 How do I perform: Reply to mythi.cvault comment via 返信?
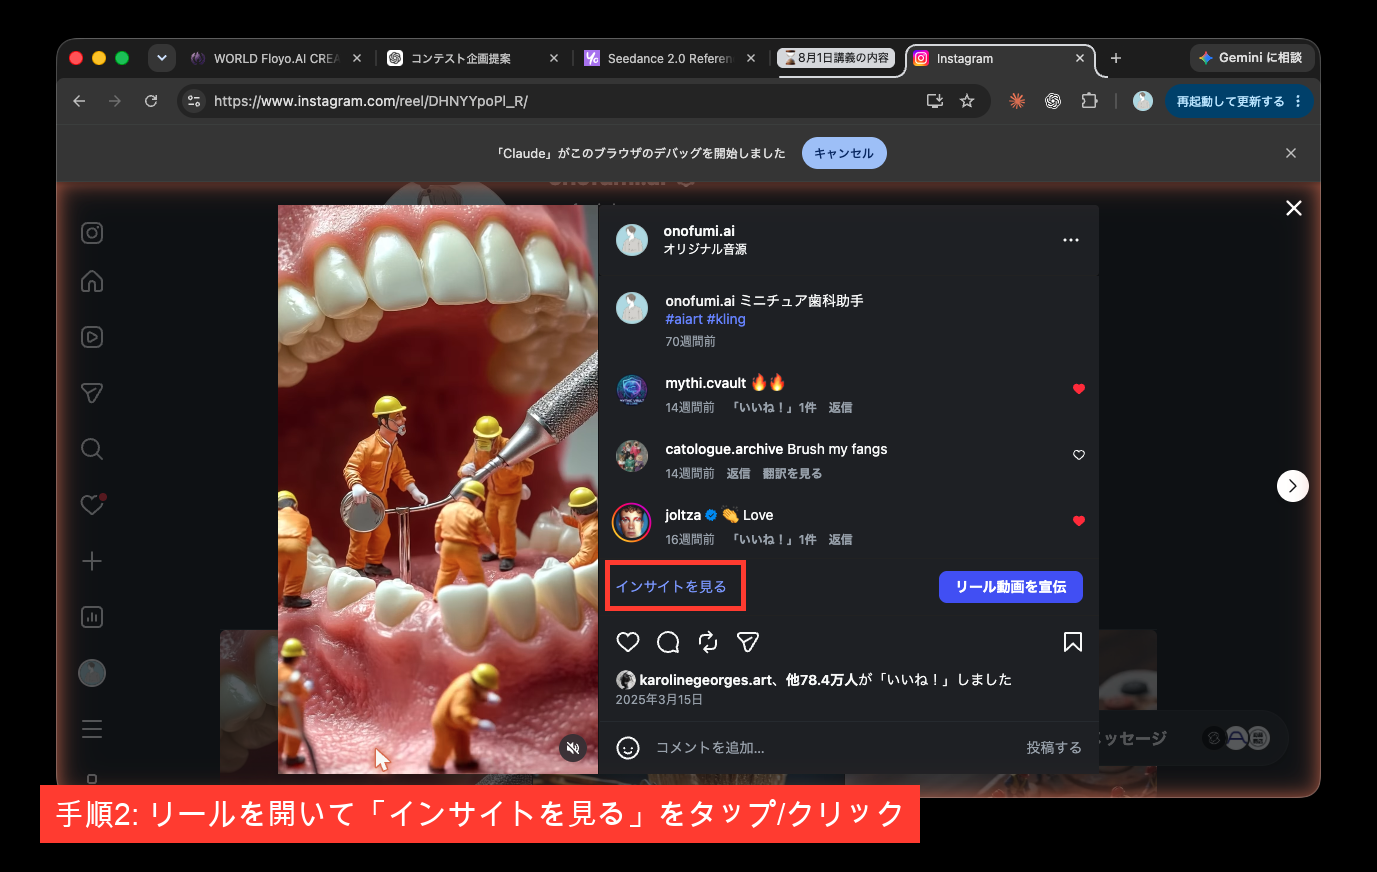840,408
